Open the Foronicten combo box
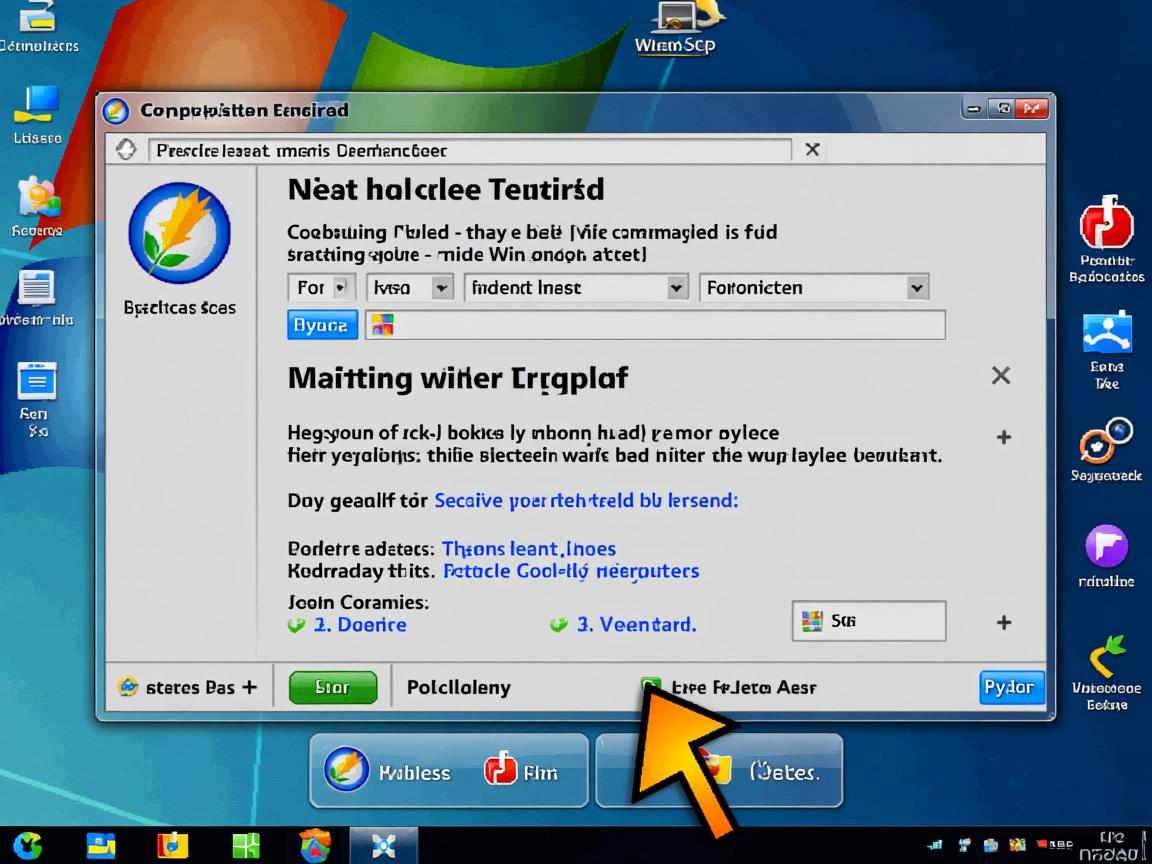This screenshot has height=864, width=1152. click(x=813, y=288)
